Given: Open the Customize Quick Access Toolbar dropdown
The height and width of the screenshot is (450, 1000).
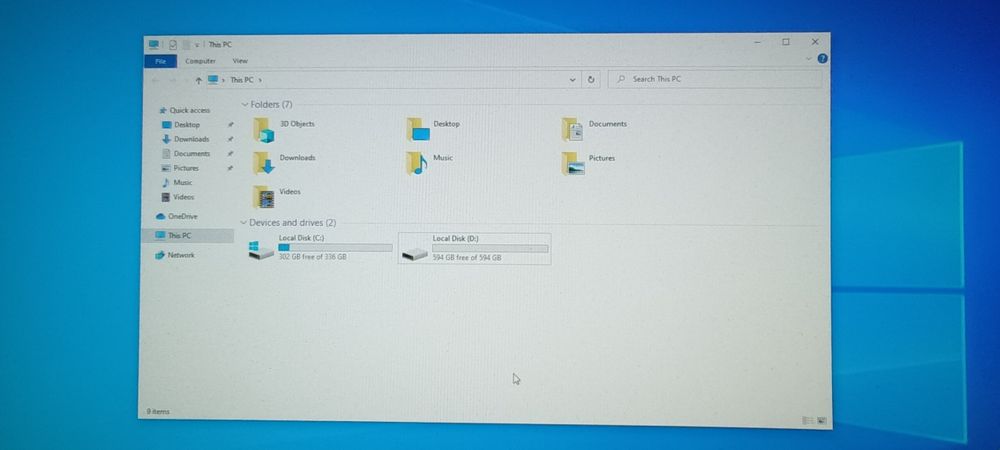Looking at the screenshot, I should tap(197, 45).
